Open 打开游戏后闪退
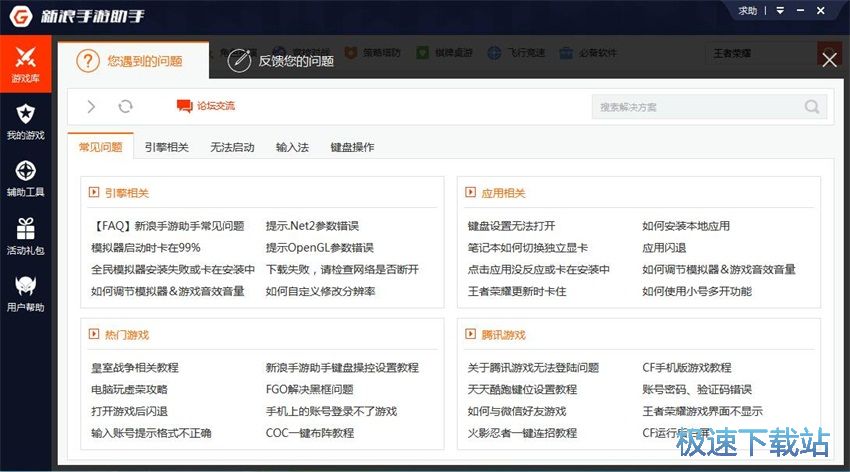 click(x=130, y=411)
